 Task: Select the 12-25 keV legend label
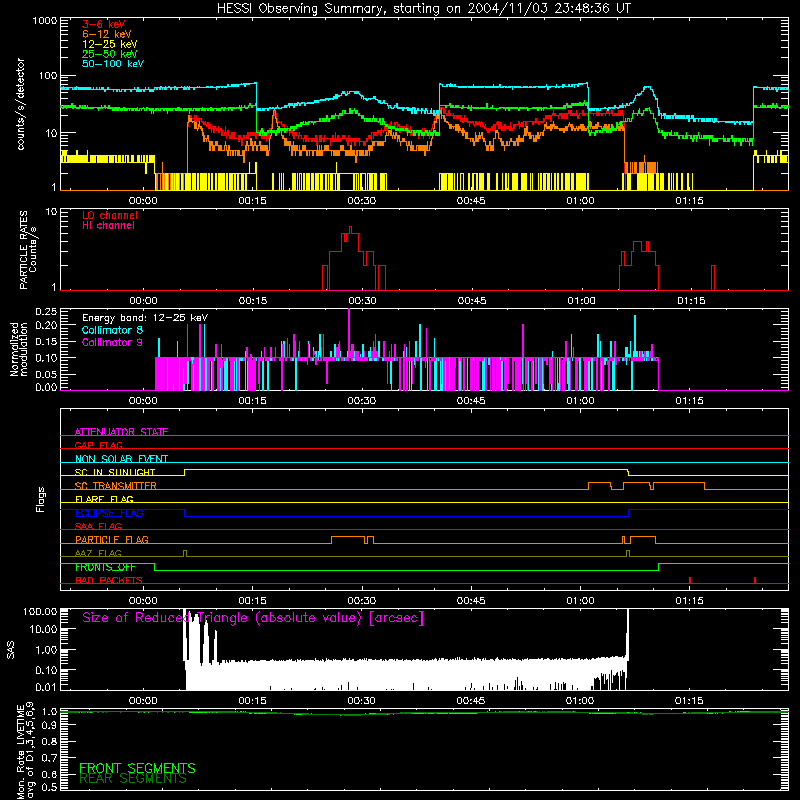pyautogui.click(x=110, y=44)
